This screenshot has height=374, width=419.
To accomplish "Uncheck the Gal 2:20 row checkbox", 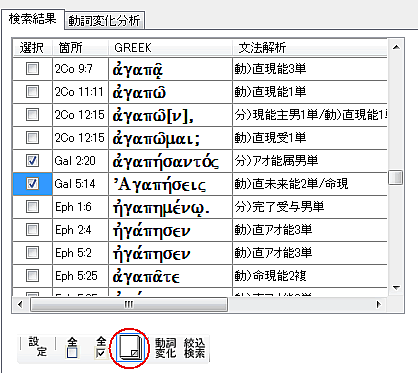I will (x=32, y=161).
